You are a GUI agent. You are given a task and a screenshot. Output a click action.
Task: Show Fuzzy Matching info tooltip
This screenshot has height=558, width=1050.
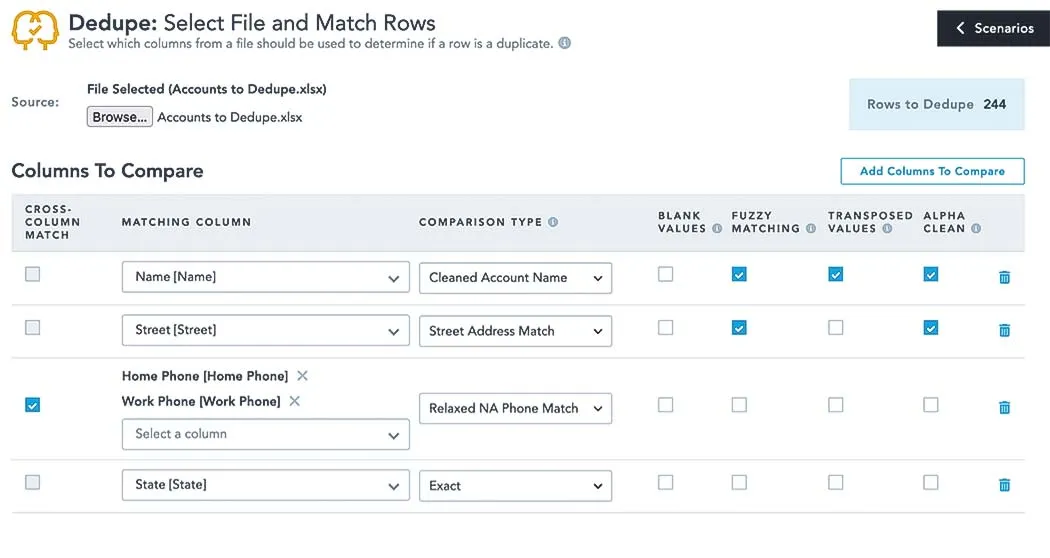pos(810,228)
